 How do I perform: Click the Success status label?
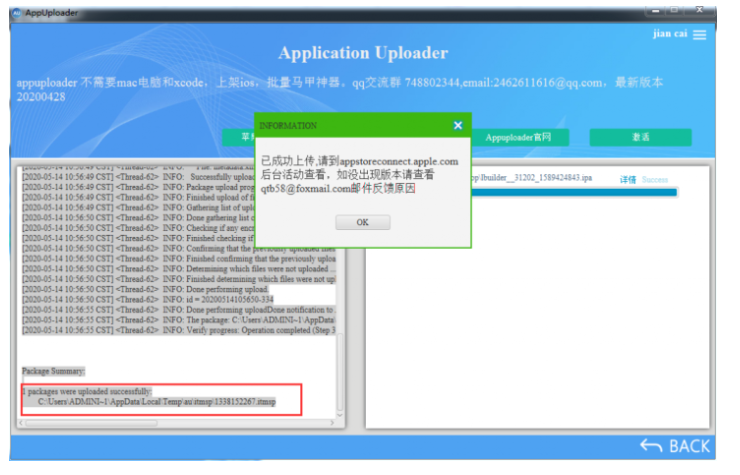click(x=655, y=179)
